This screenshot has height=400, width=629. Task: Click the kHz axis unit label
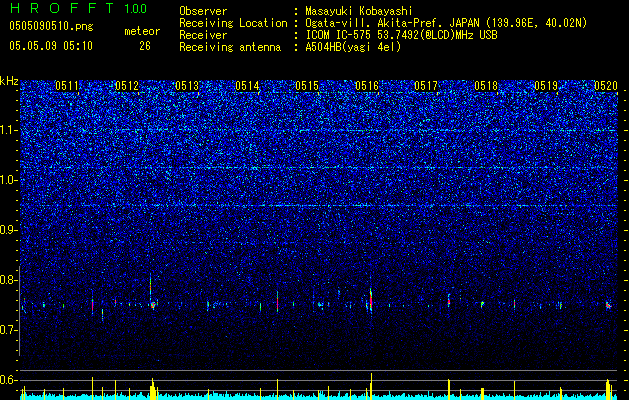tap(9, 81)
